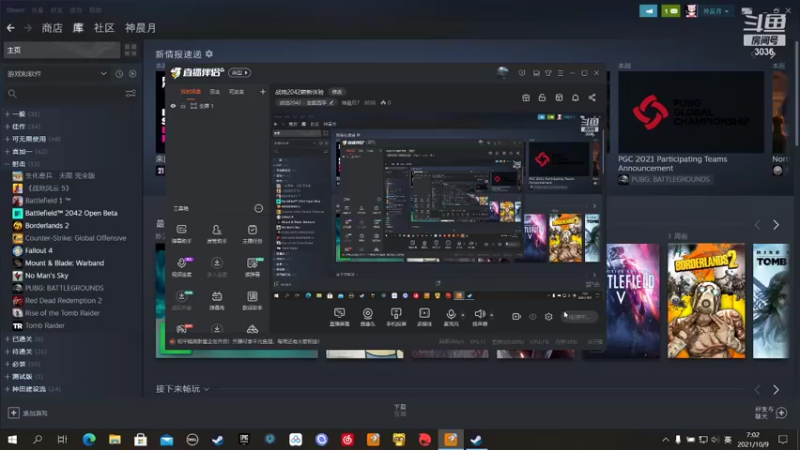Open the bell notifications in streaming app
The image size is (800, 450).
575,97
